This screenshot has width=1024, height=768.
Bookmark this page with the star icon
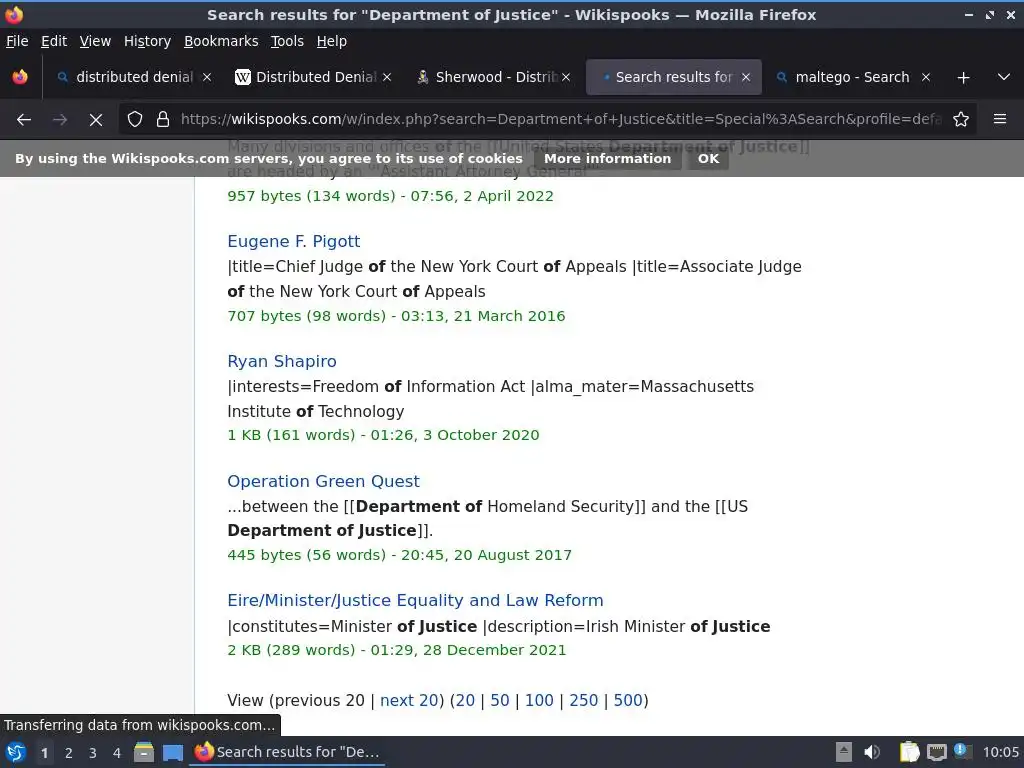click(961, 120)
